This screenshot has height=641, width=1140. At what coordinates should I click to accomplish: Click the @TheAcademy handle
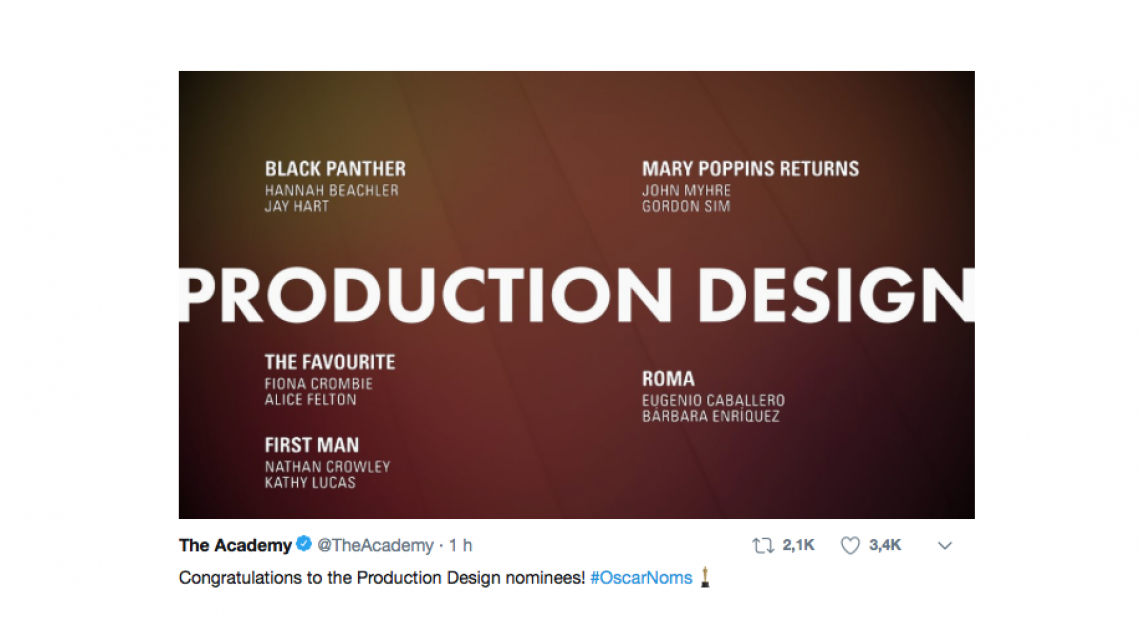click(375, 546)
